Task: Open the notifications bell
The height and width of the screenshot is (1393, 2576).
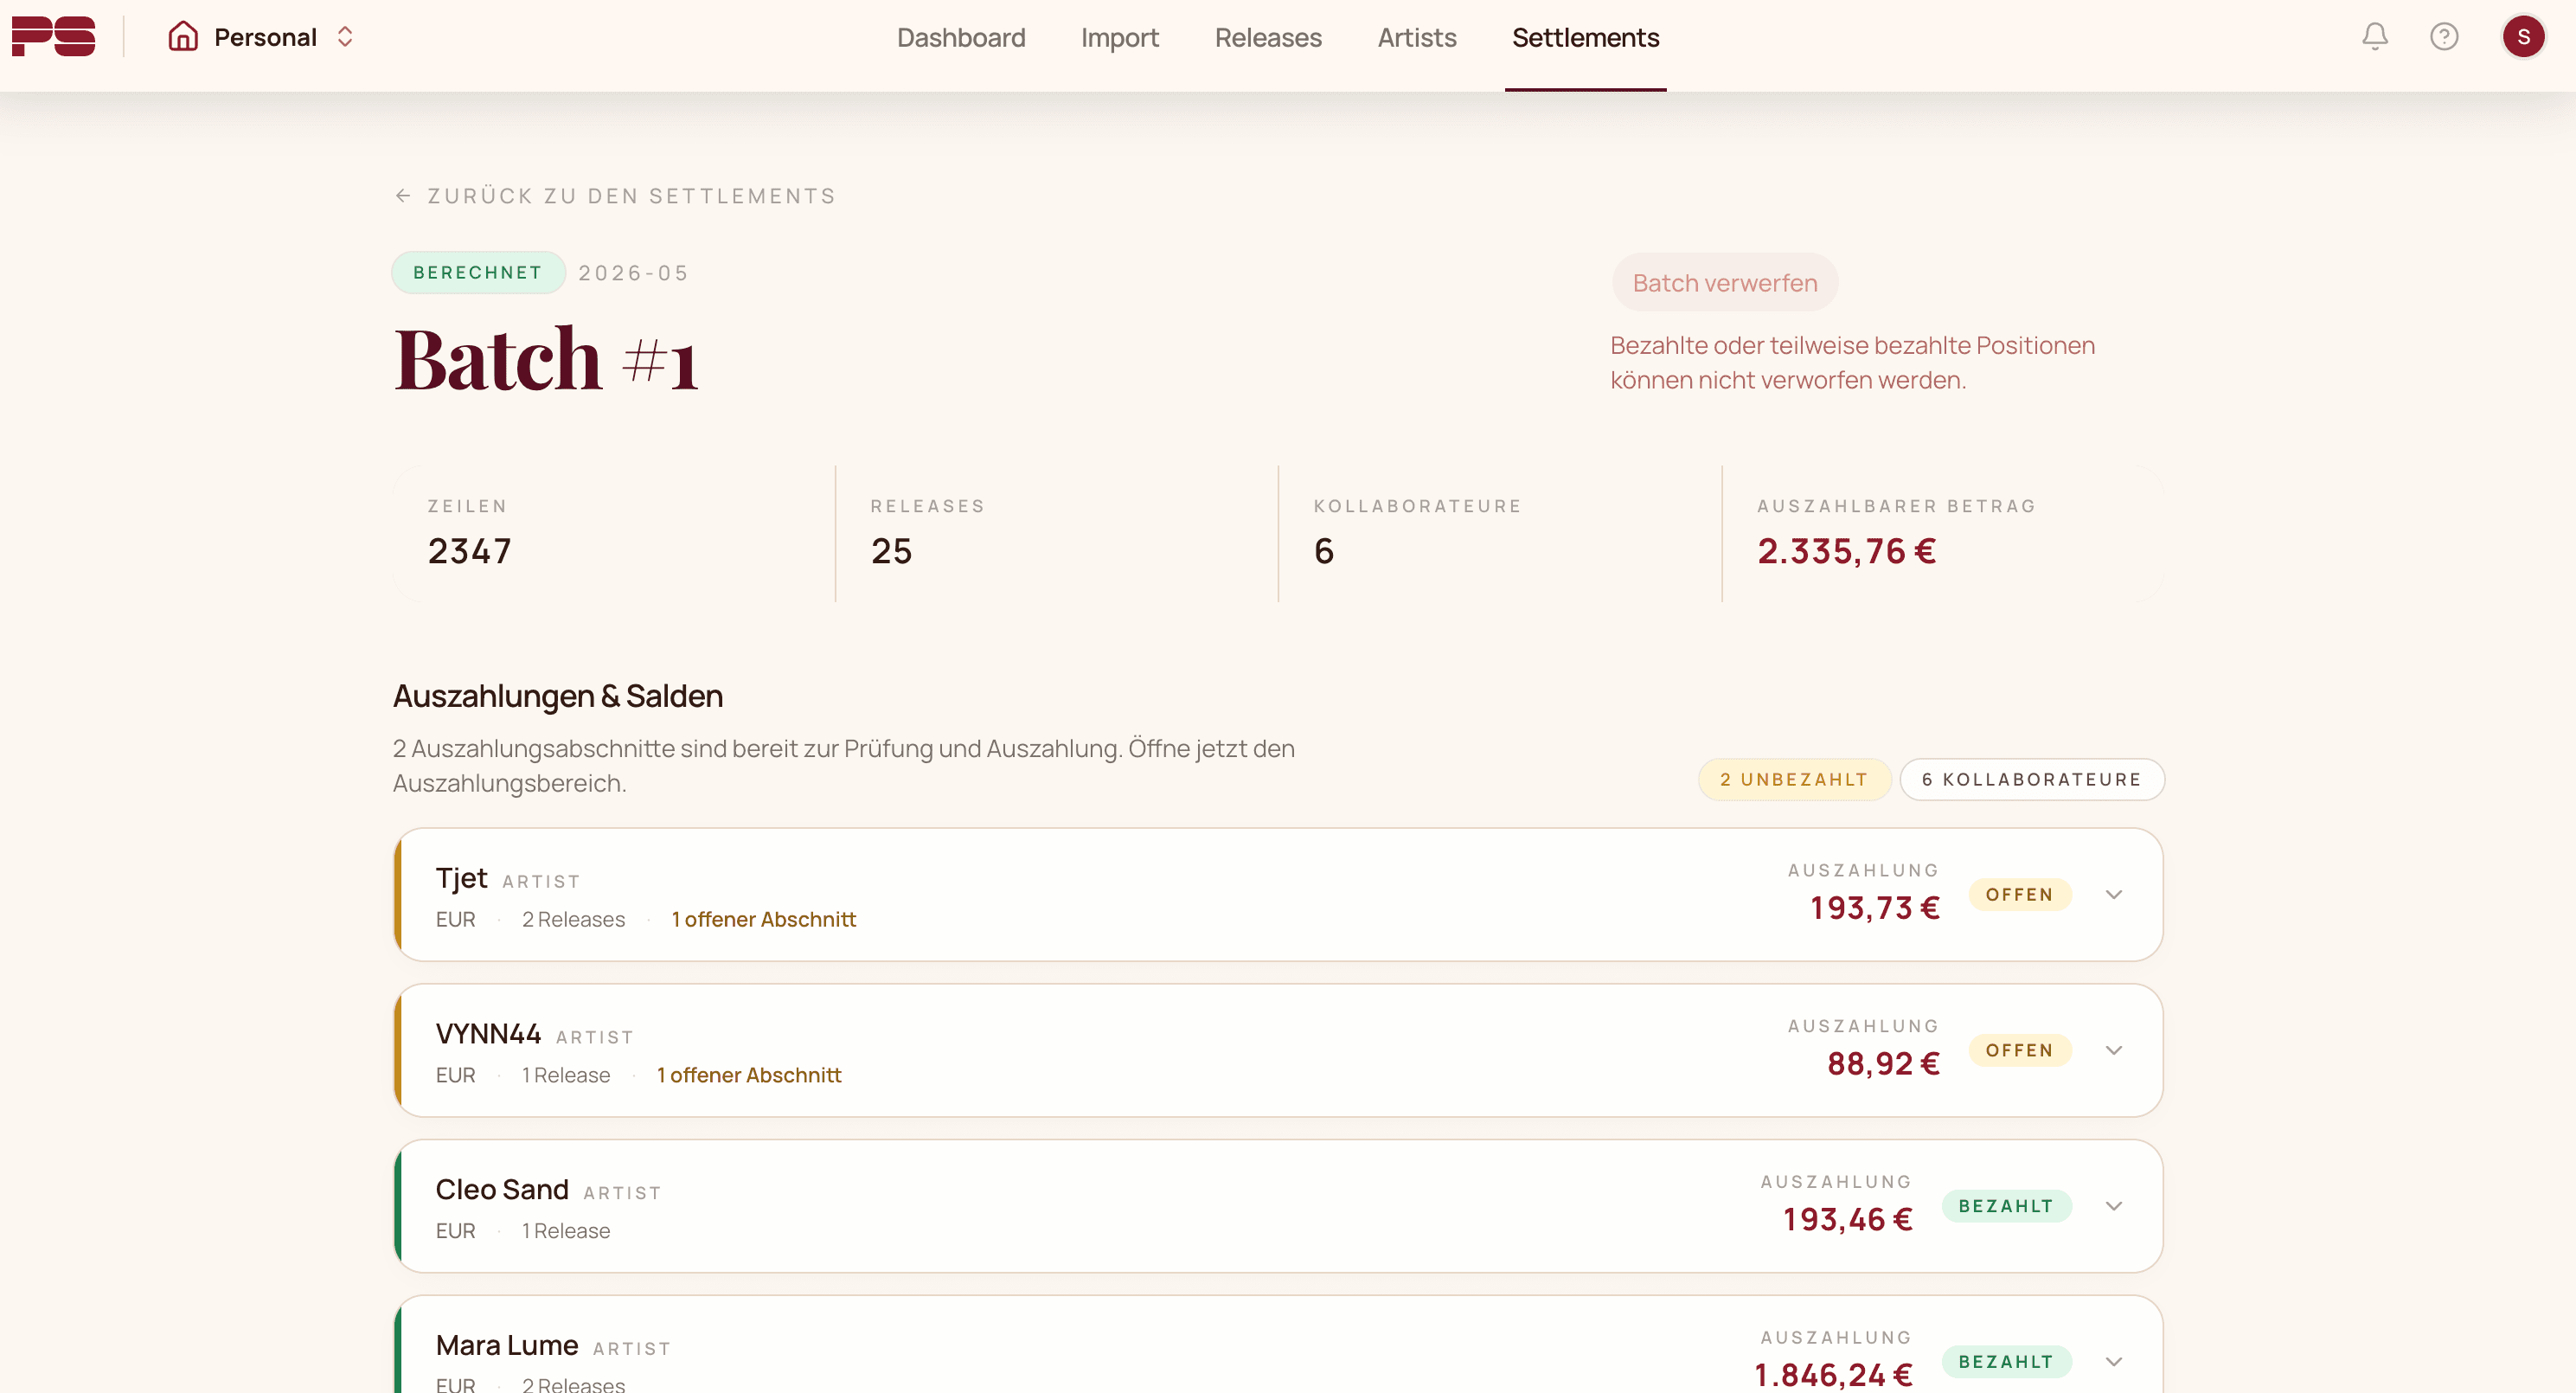Action: (2375, 37)
